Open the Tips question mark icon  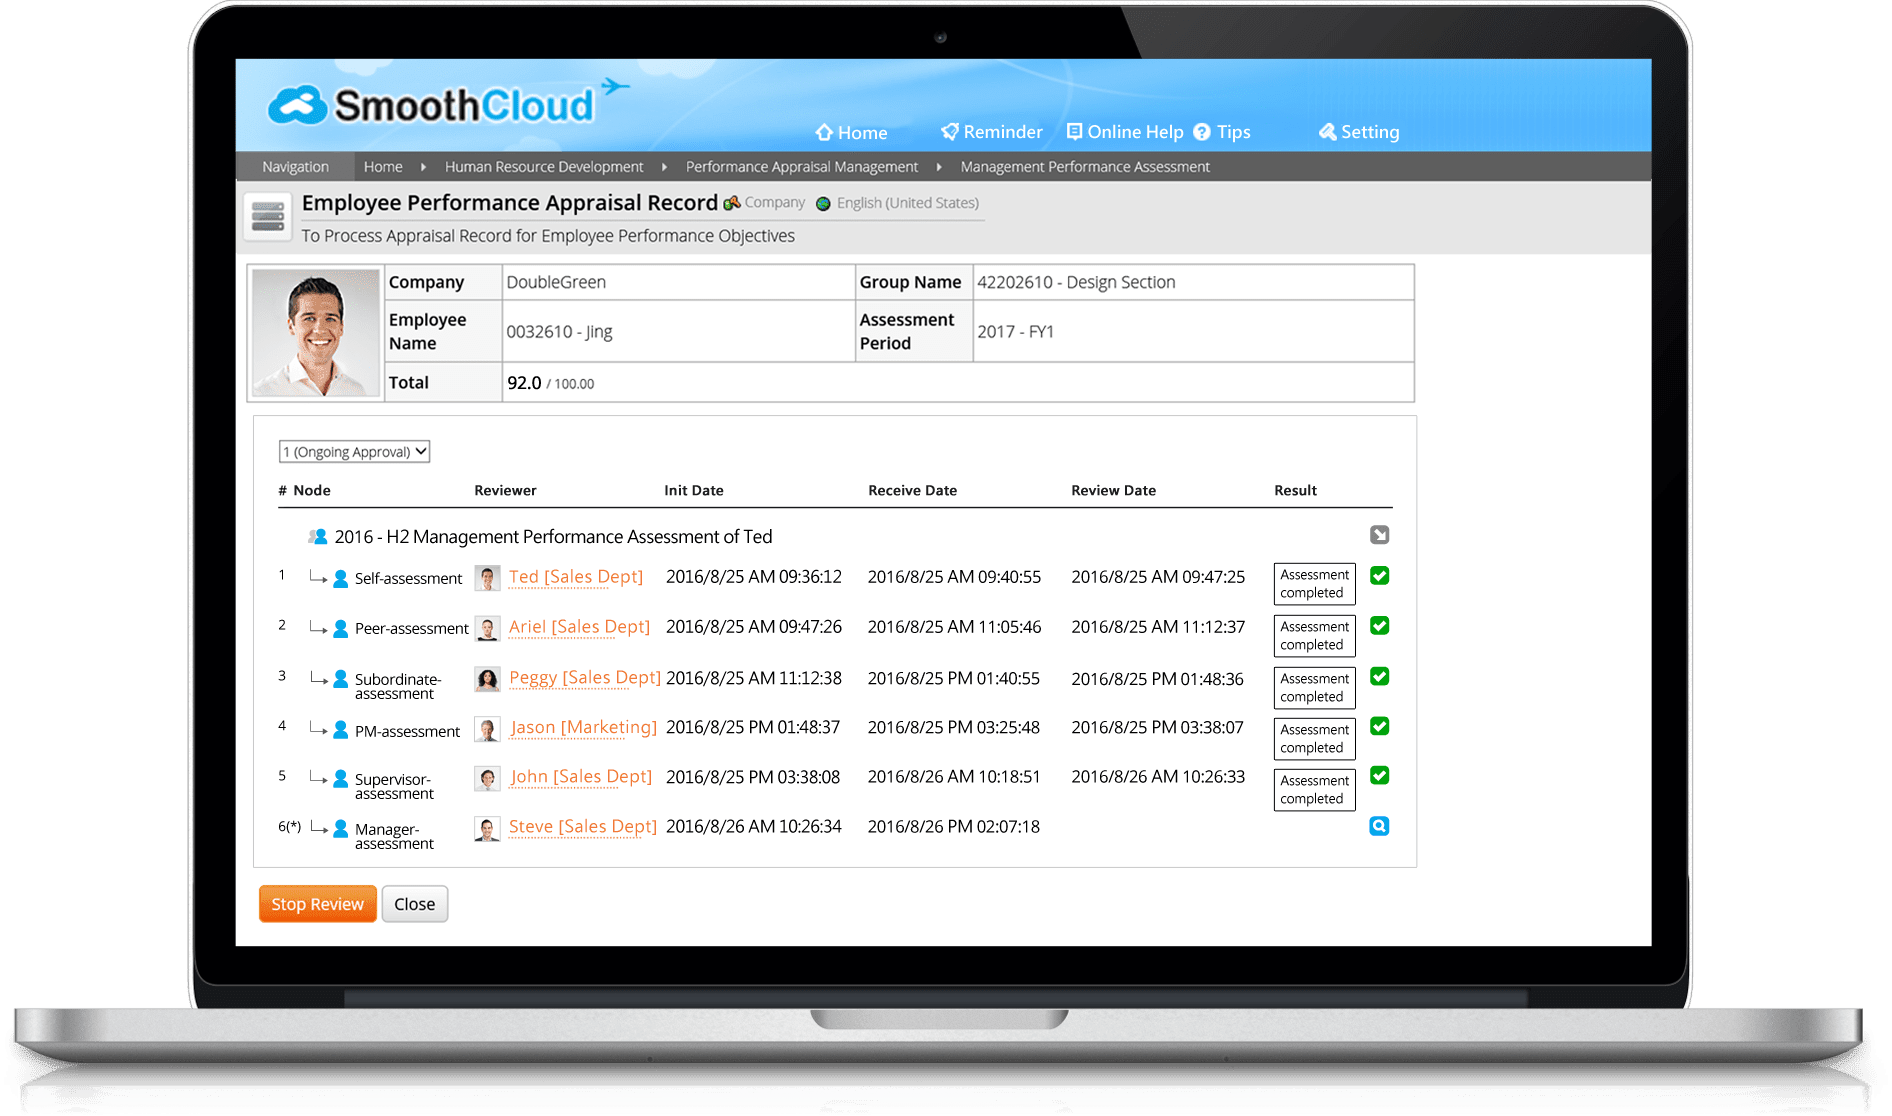tap(1202, 132)
